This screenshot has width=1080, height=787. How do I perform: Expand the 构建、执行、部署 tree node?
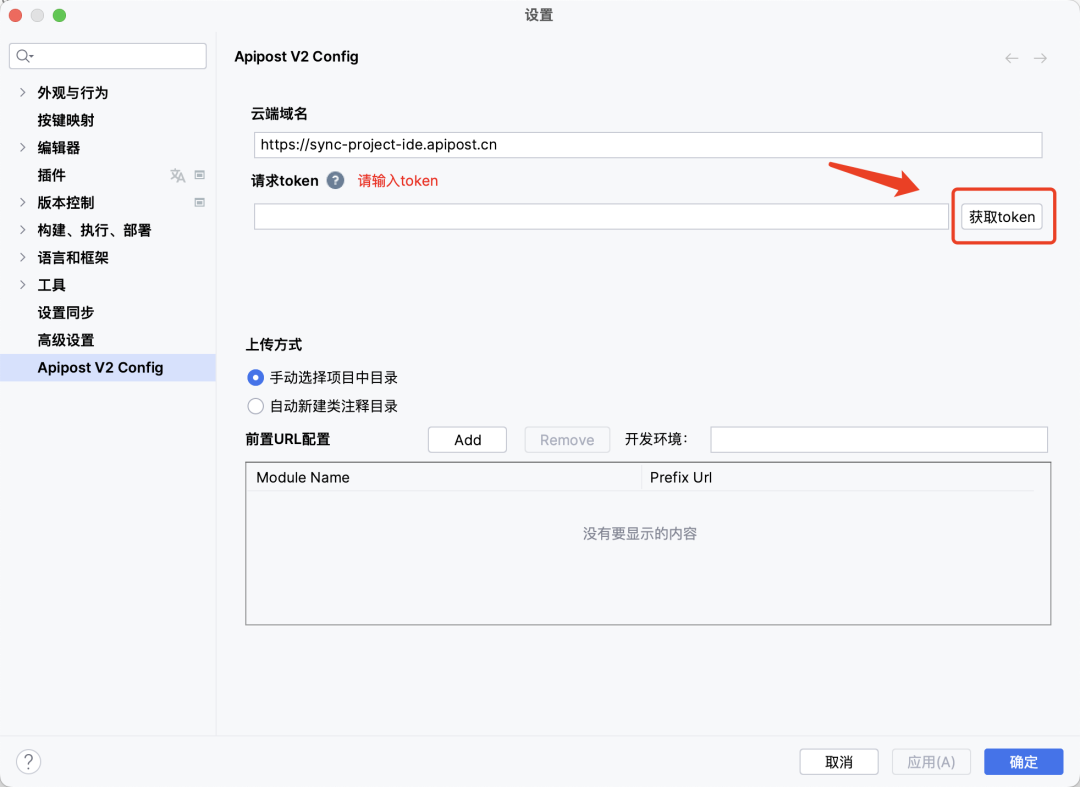click(23, 230)
